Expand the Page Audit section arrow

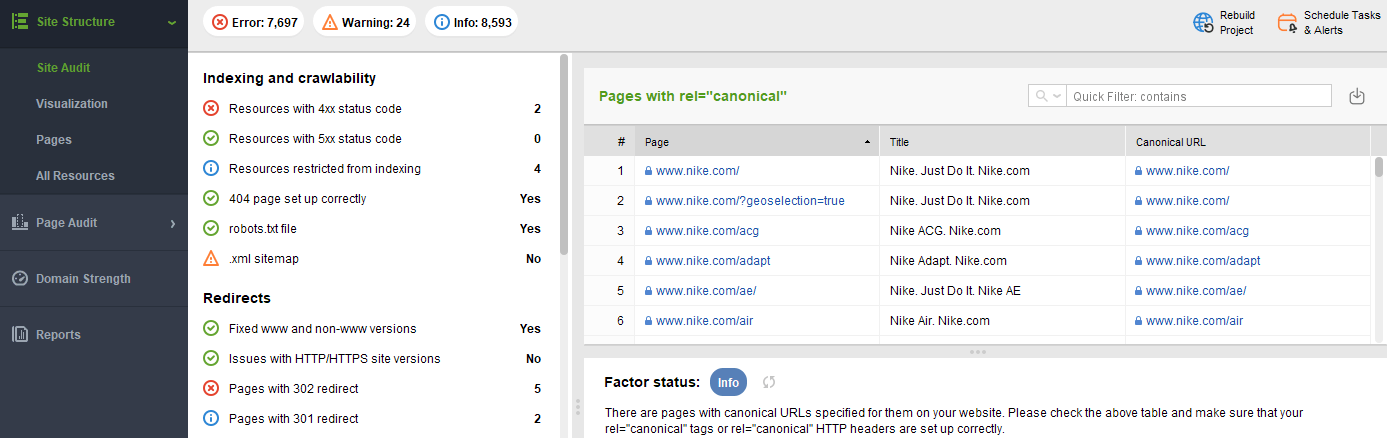coord(172,223)
